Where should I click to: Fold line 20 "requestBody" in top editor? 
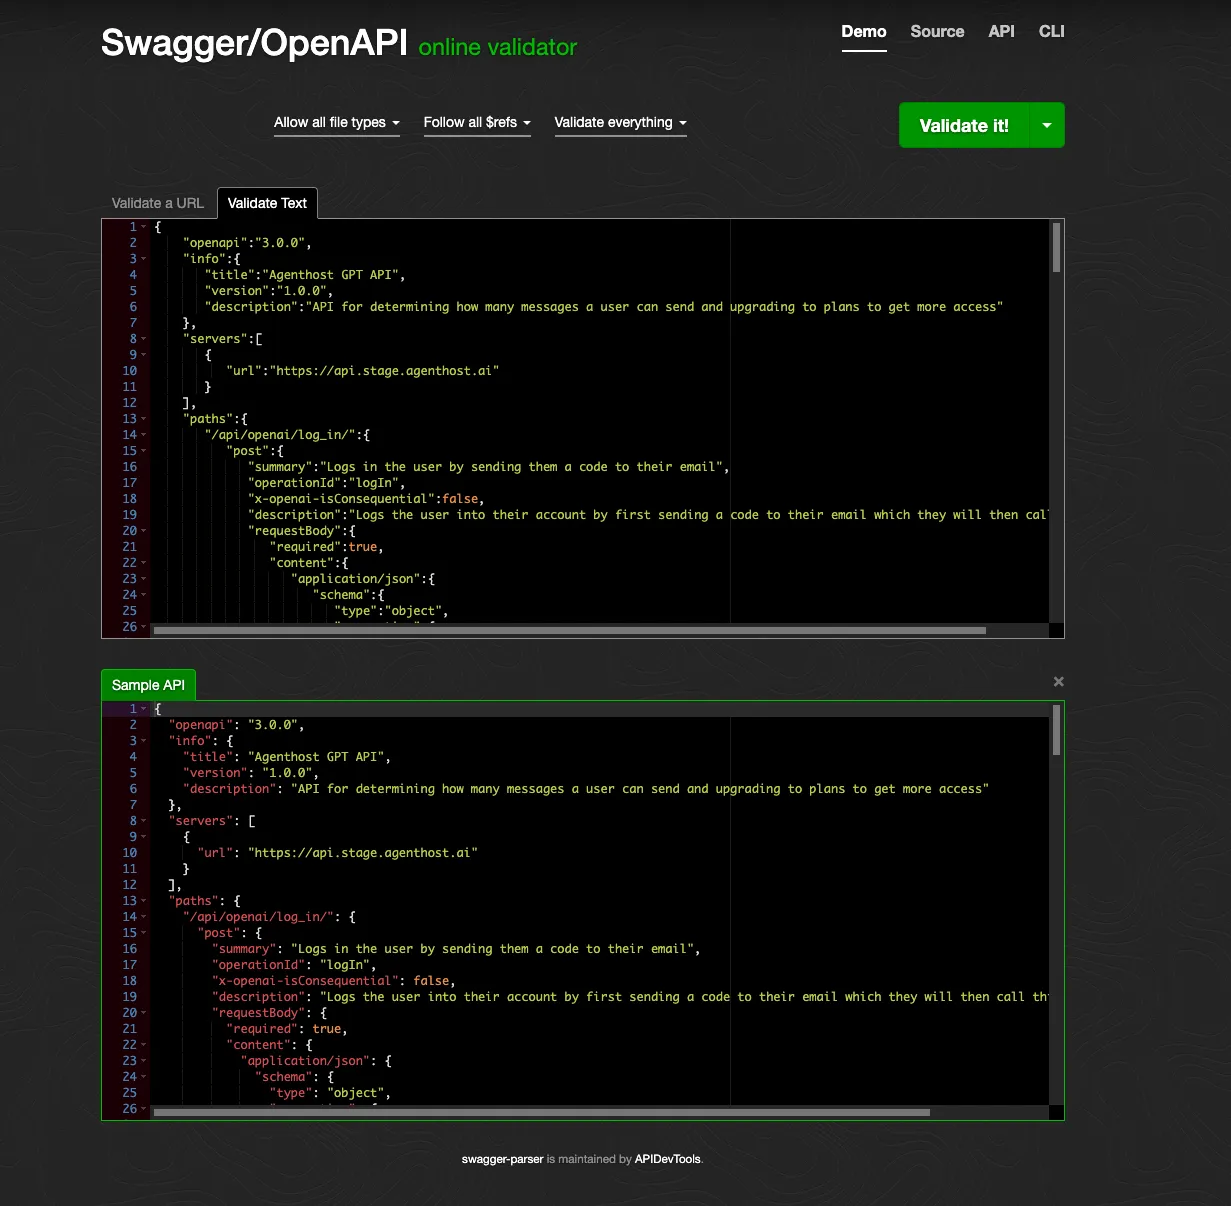[144, 531]
